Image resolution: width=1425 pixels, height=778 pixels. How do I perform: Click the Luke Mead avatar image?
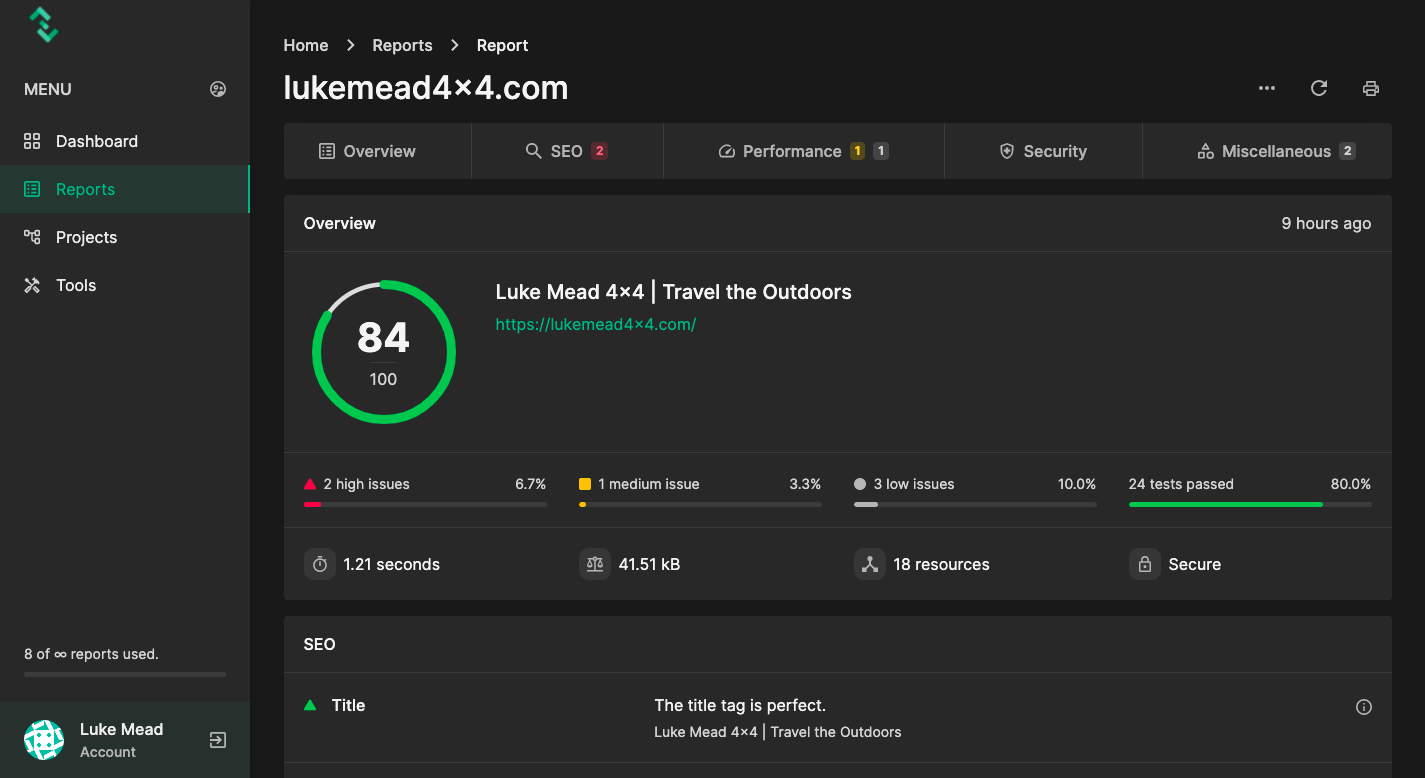click(x=44, y=740)
